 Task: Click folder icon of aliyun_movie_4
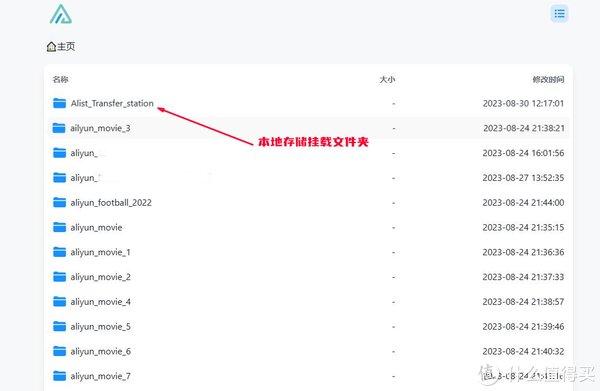(x=59, y=301)
